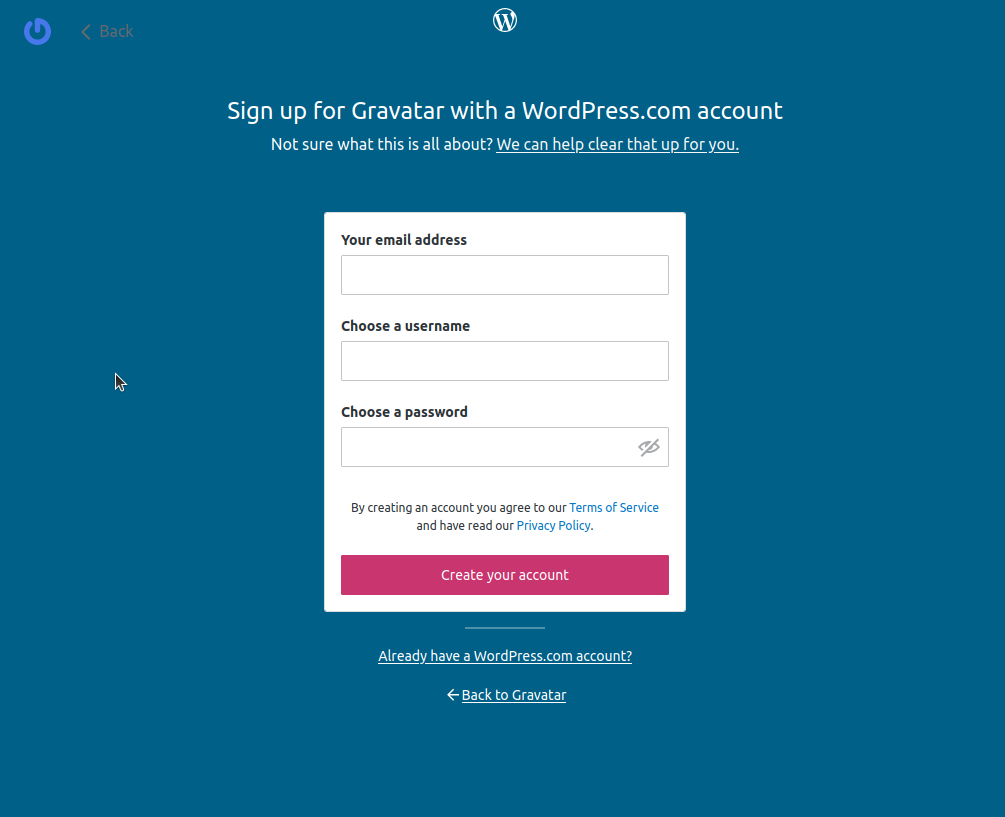
Task: Click "Already have a WordPress.com account?" link
Action: 505,657
